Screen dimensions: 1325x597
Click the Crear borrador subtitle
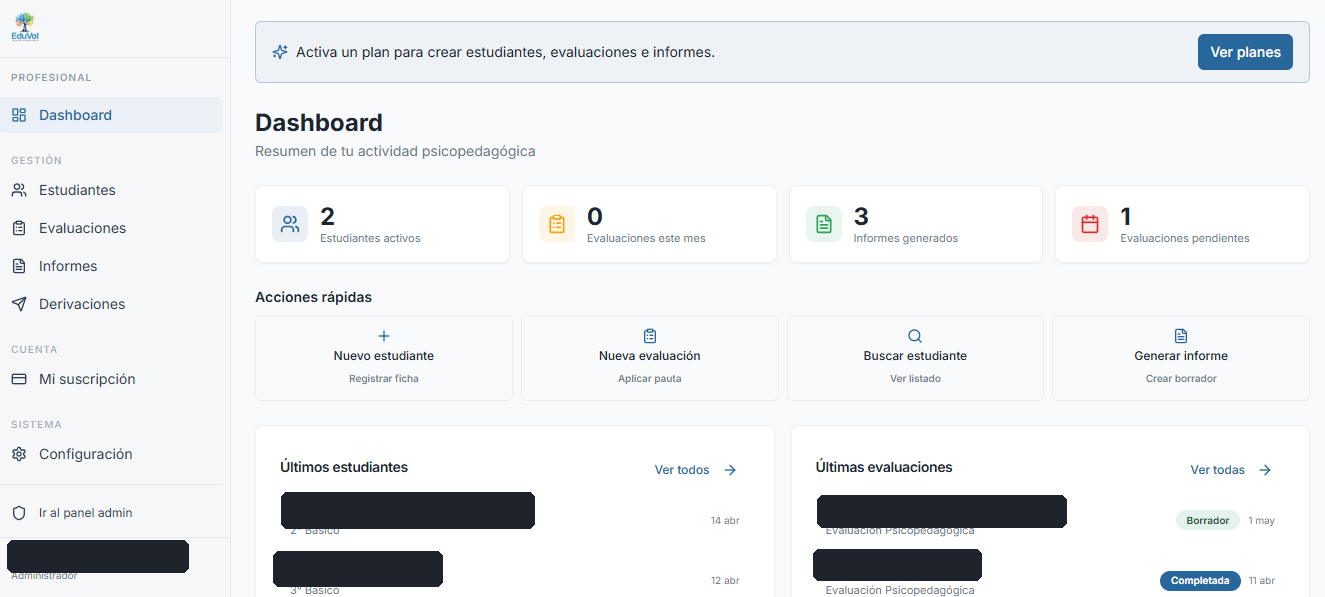tap(1181, 379)
